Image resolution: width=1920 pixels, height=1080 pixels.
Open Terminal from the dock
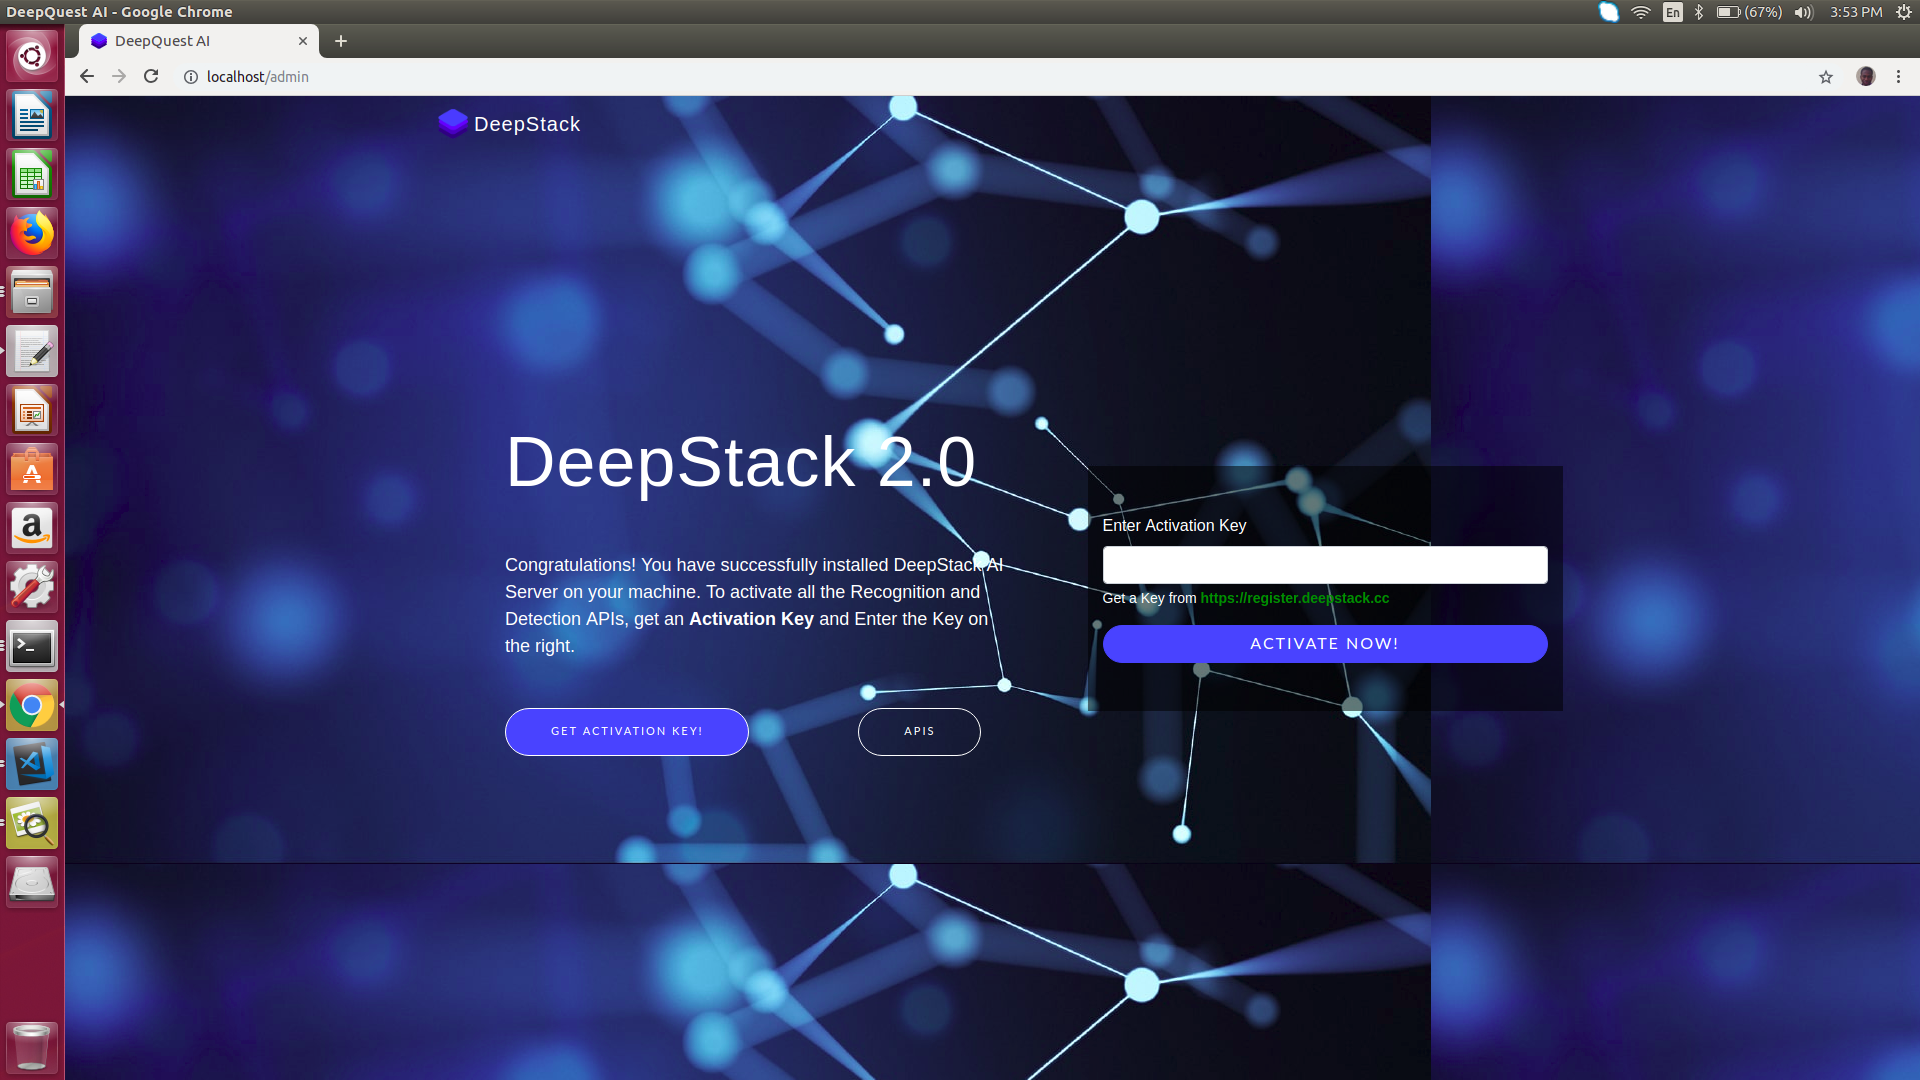(x=32, y=646)
